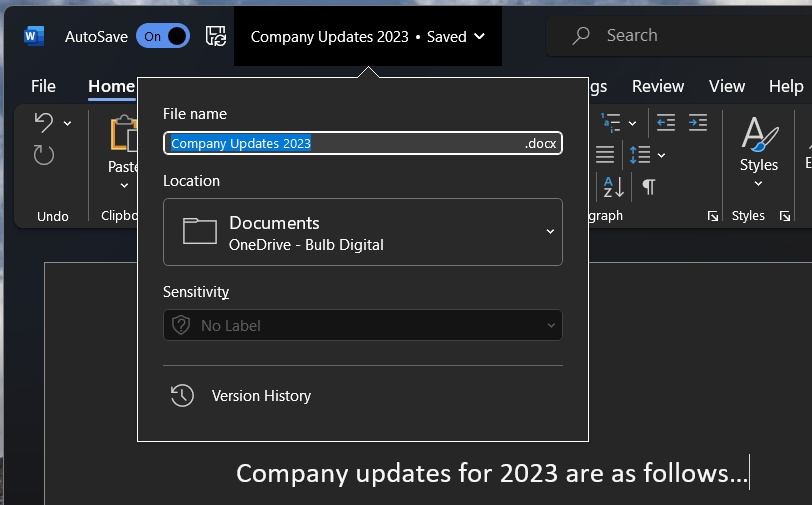Click the Search box
812x505 pixels.
tap(678, 36)
